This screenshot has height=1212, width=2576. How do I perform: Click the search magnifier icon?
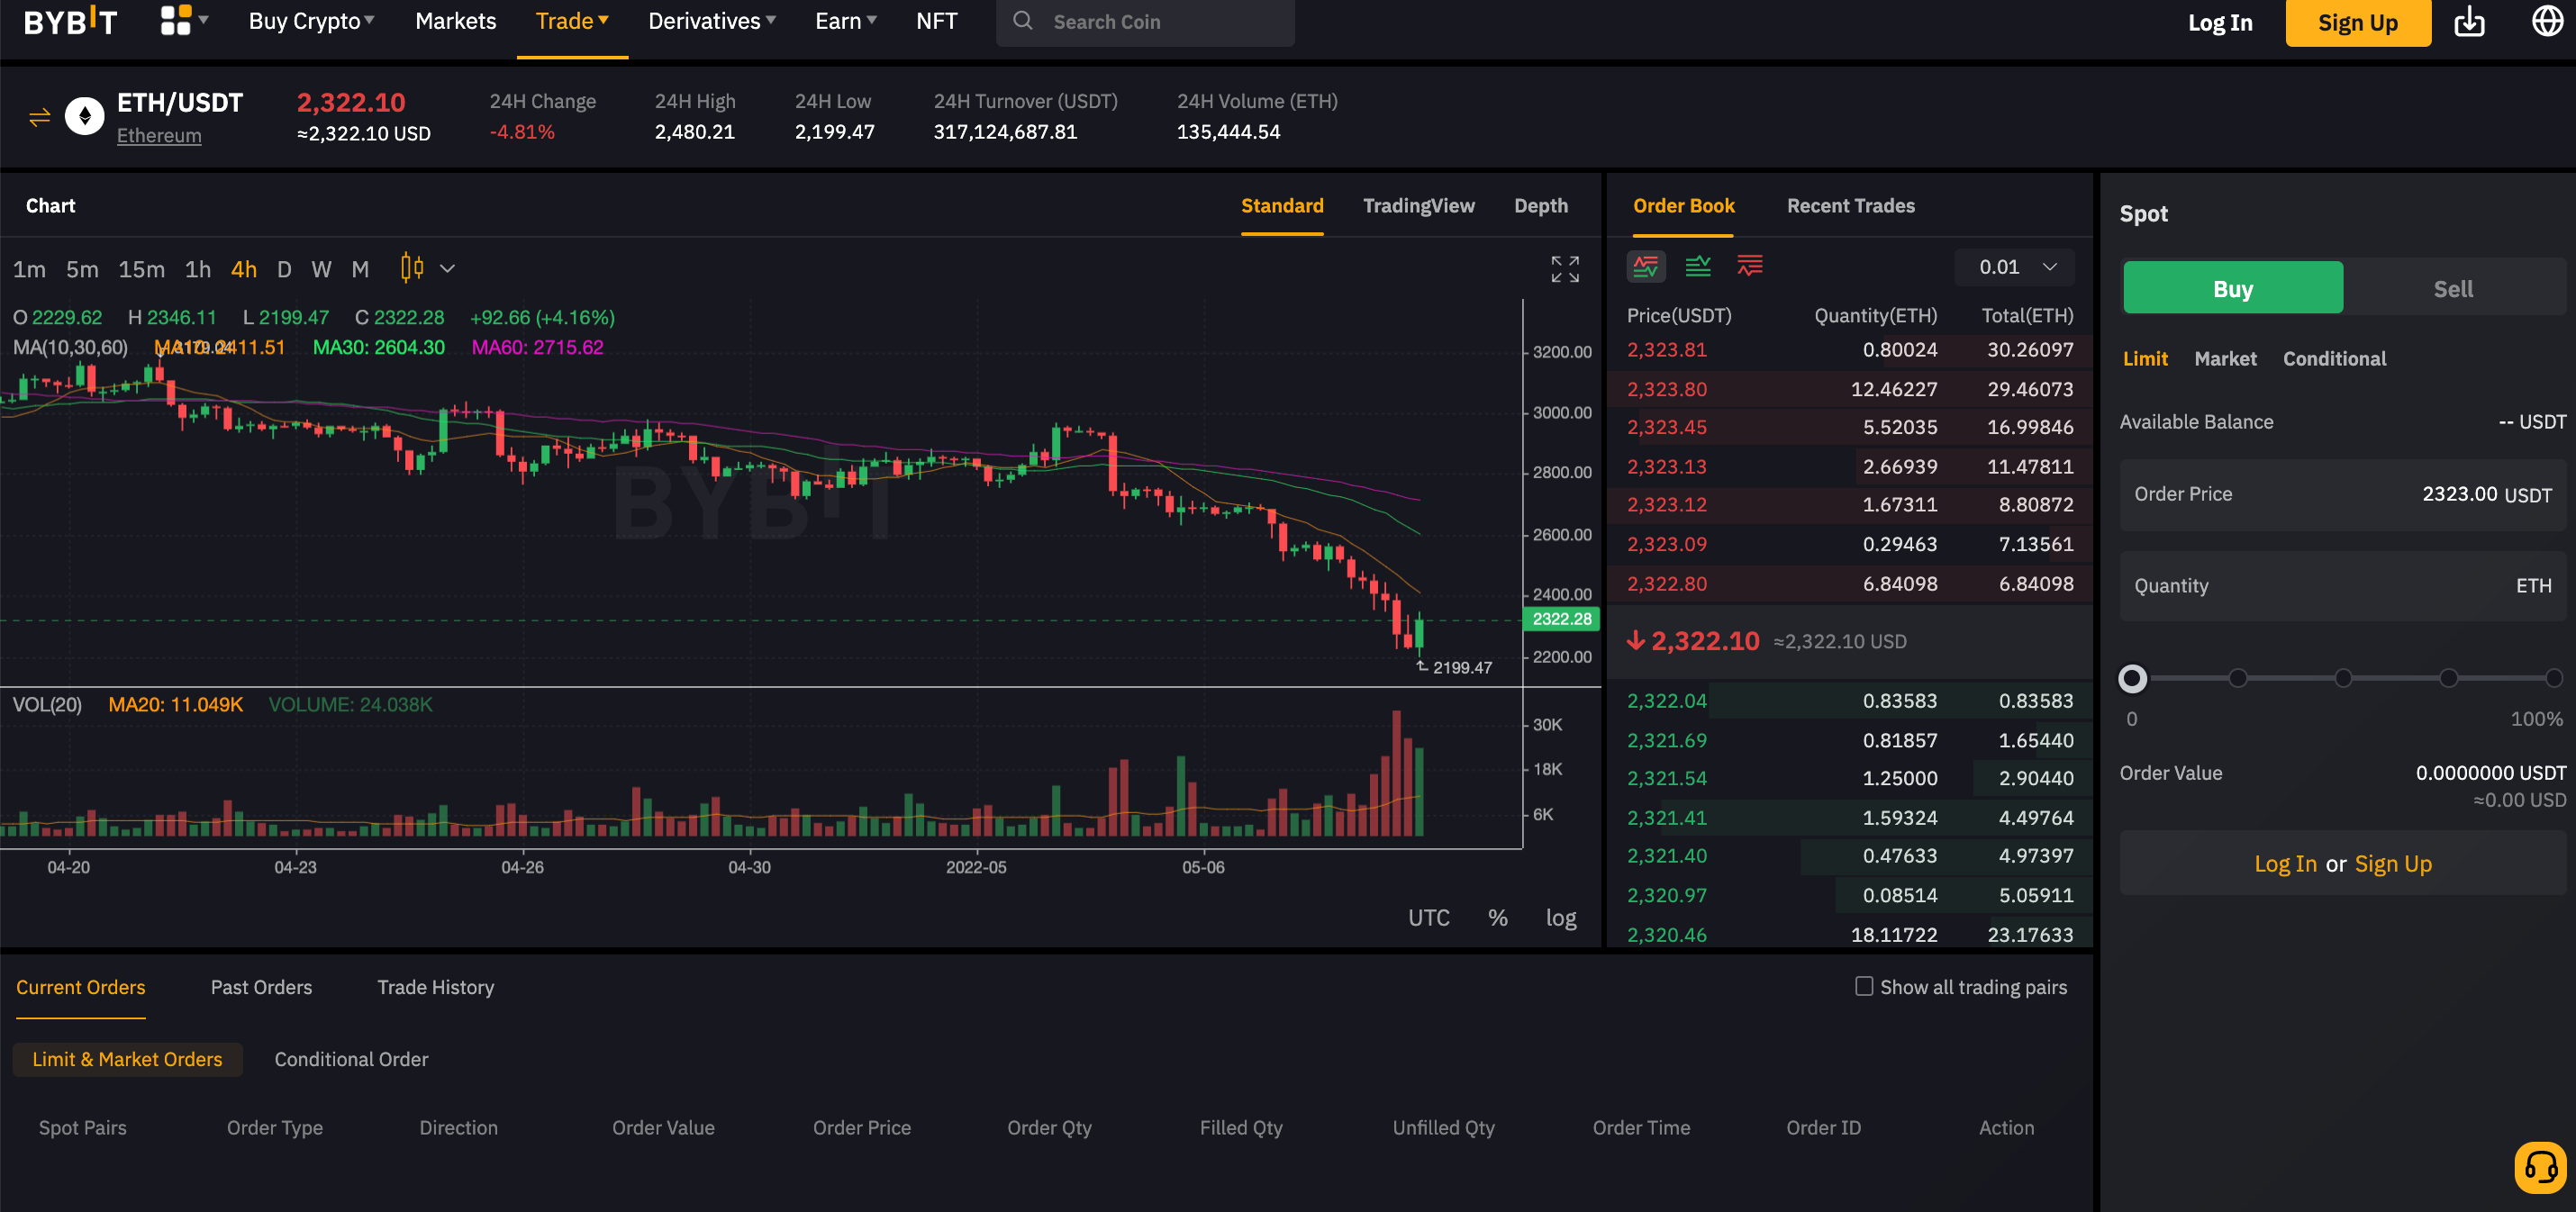pos(1022,21)
